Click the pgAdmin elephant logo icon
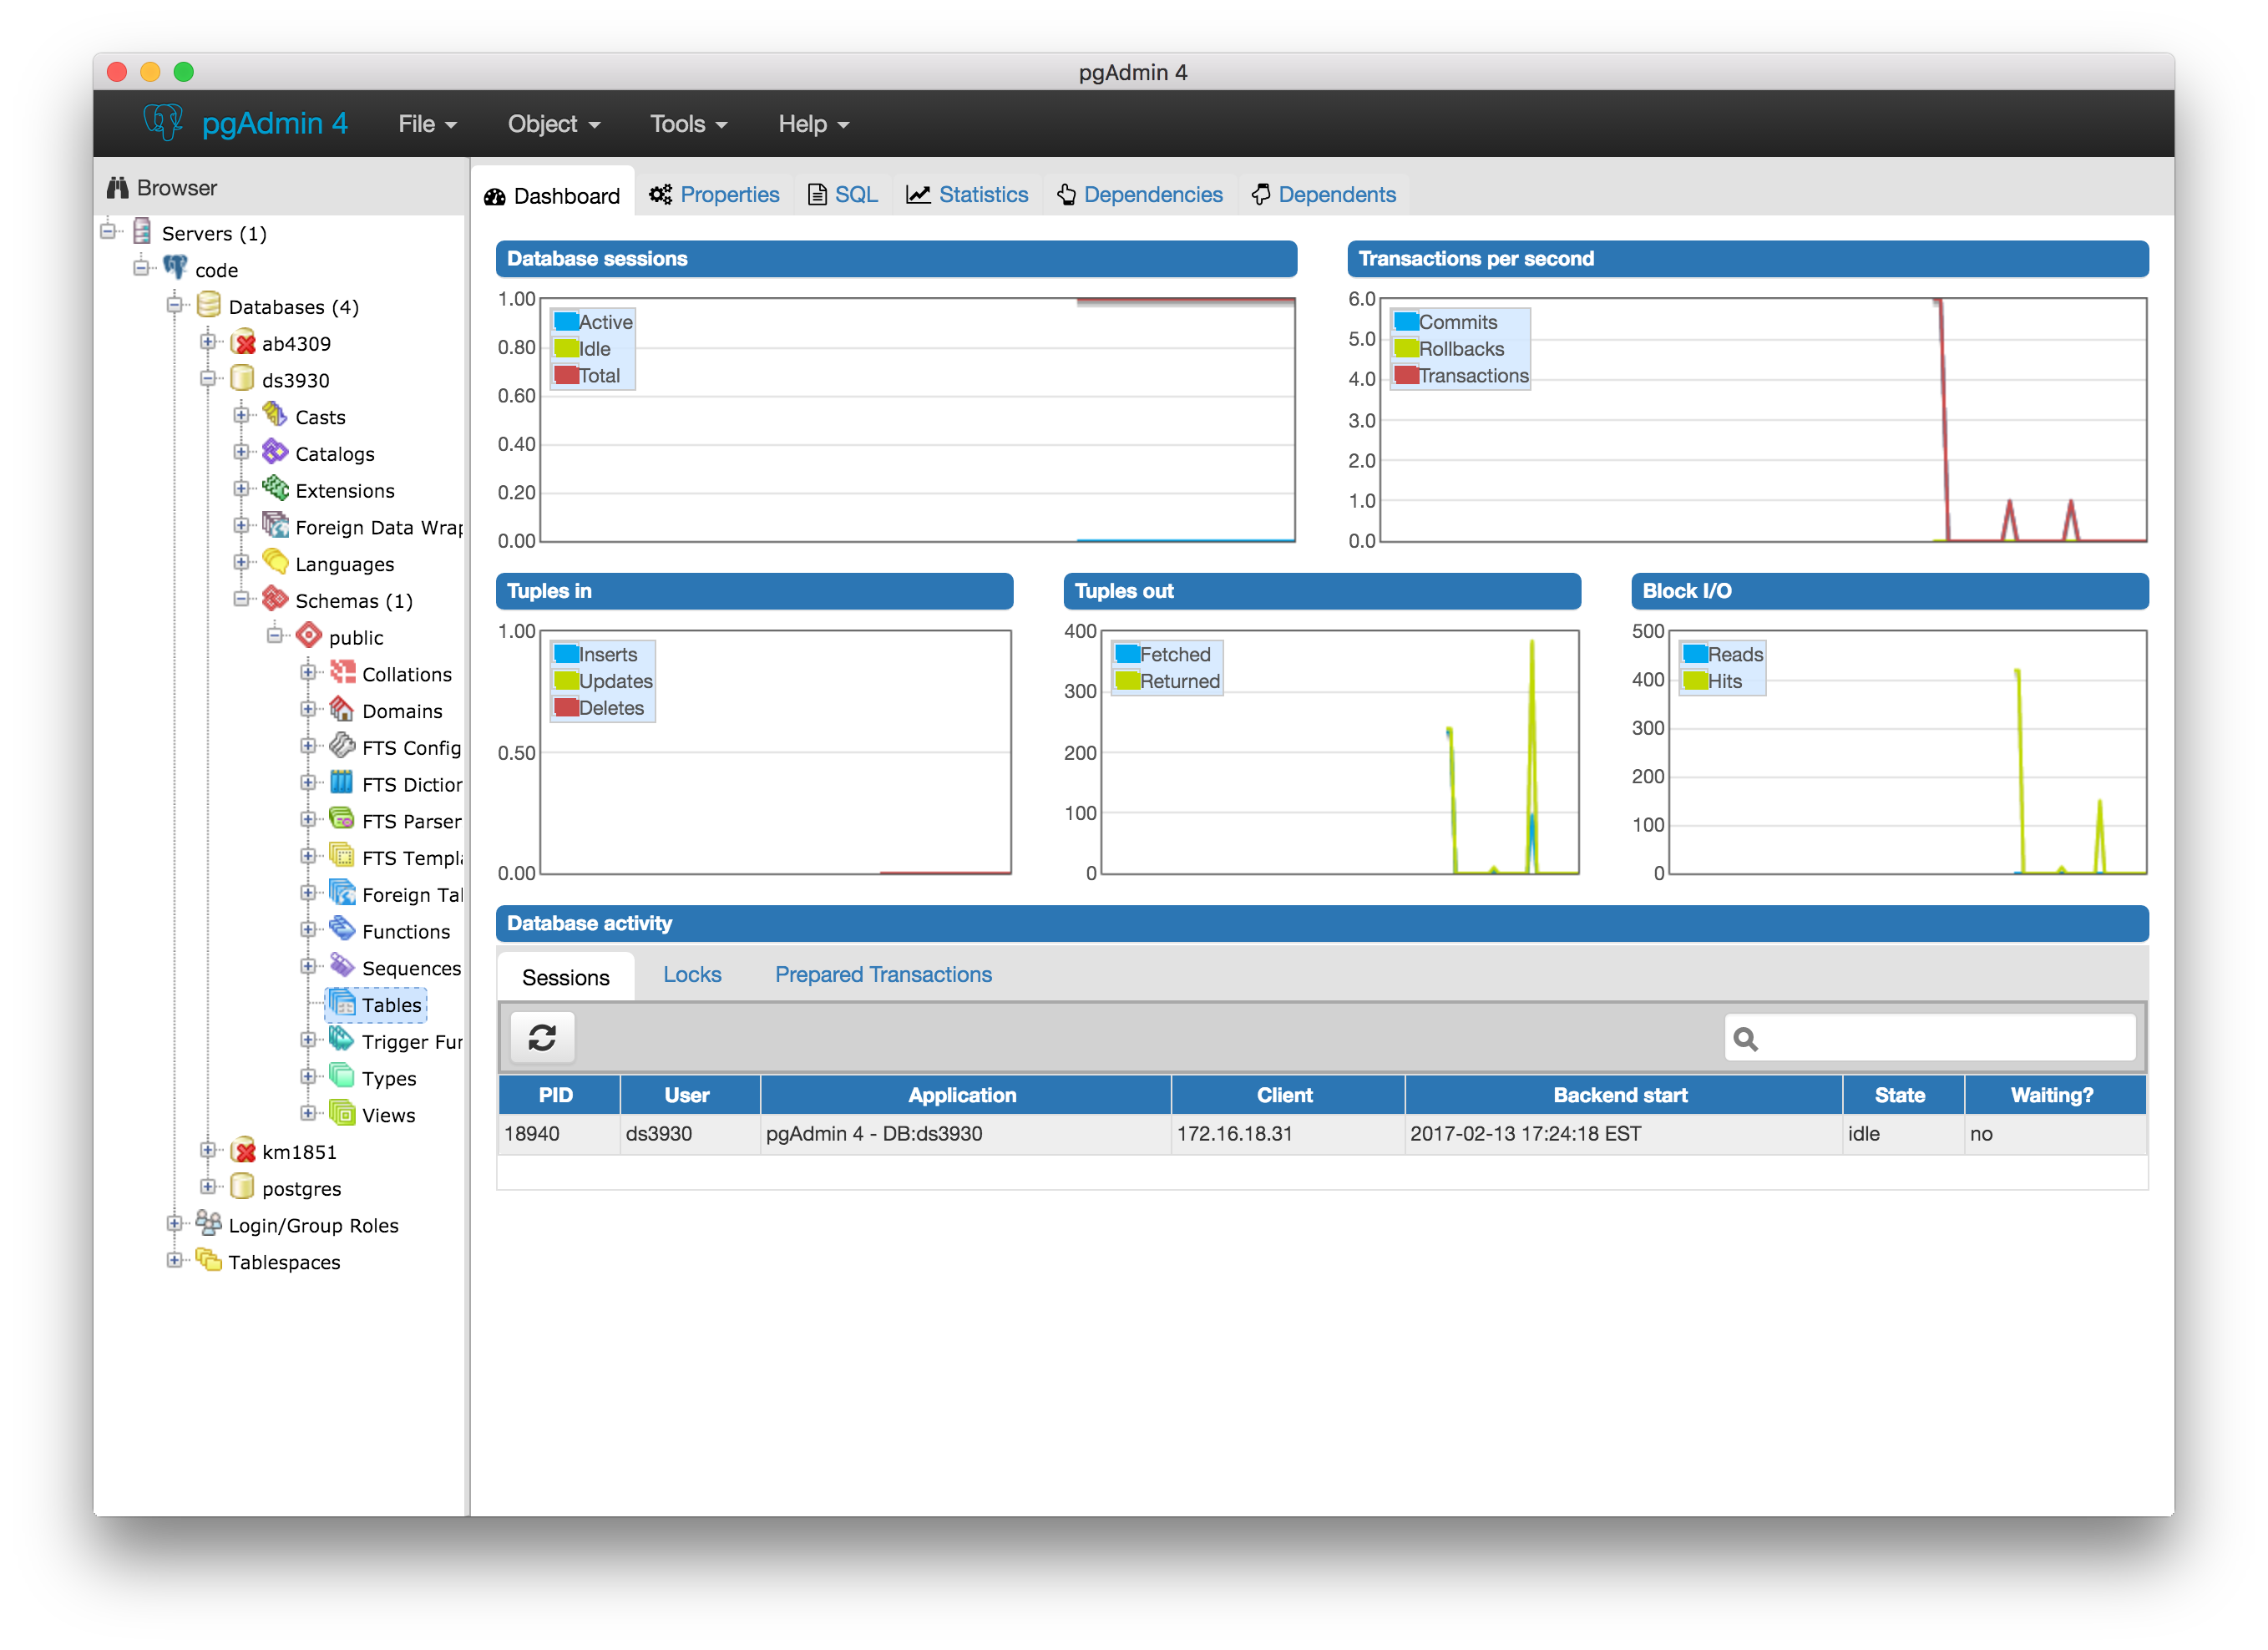Screen dimensions: 2268x1650 coord(163,122)
